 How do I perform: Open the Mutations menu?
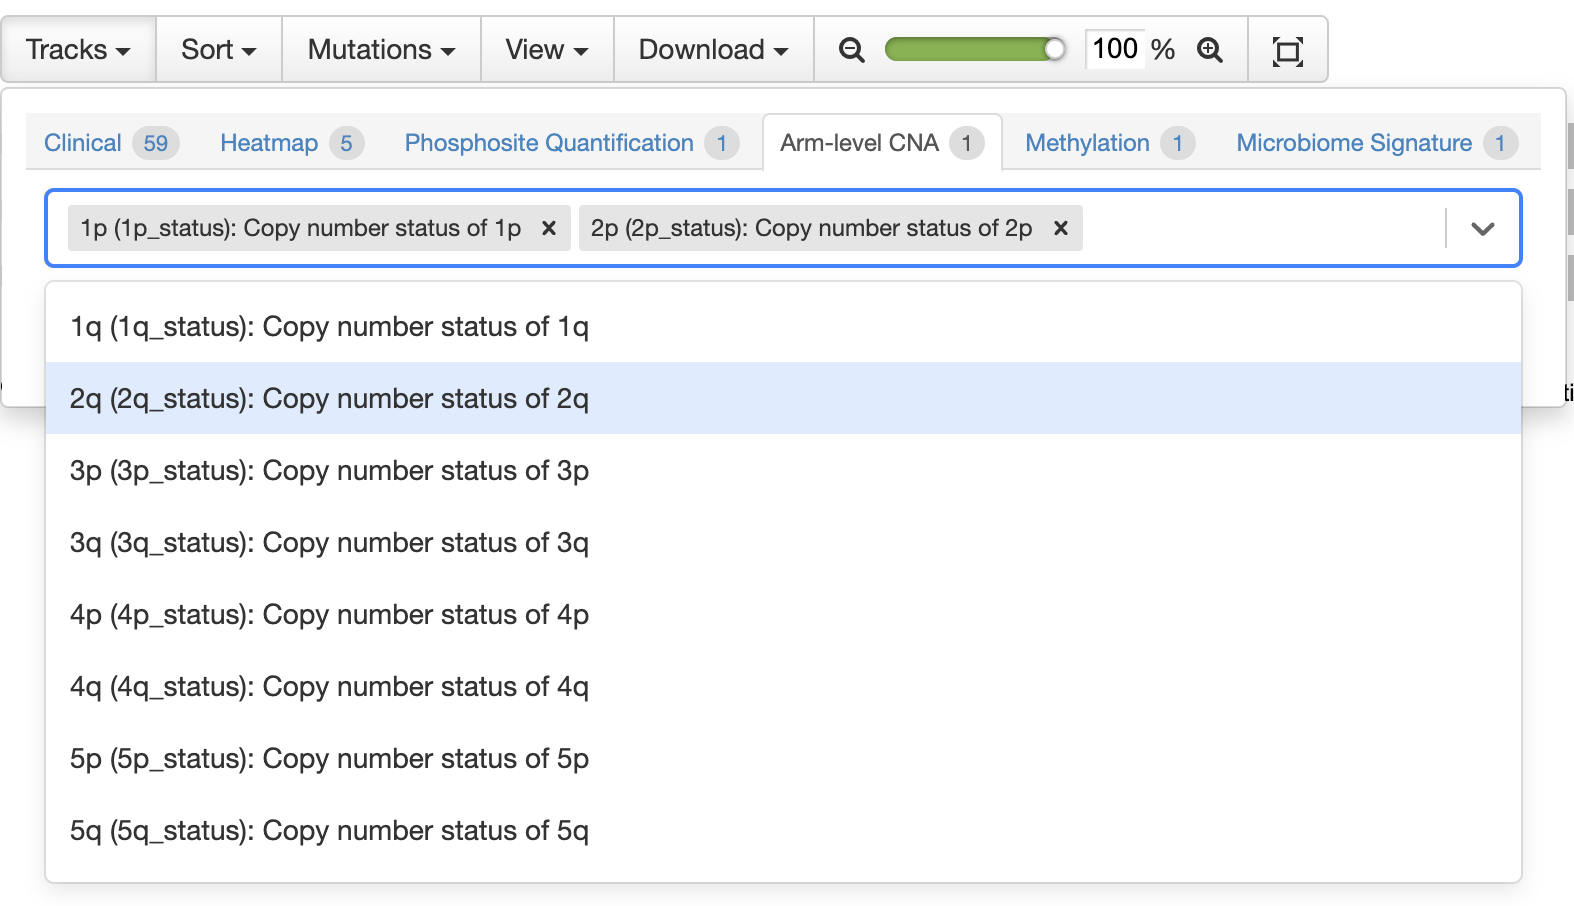[380, 49]
